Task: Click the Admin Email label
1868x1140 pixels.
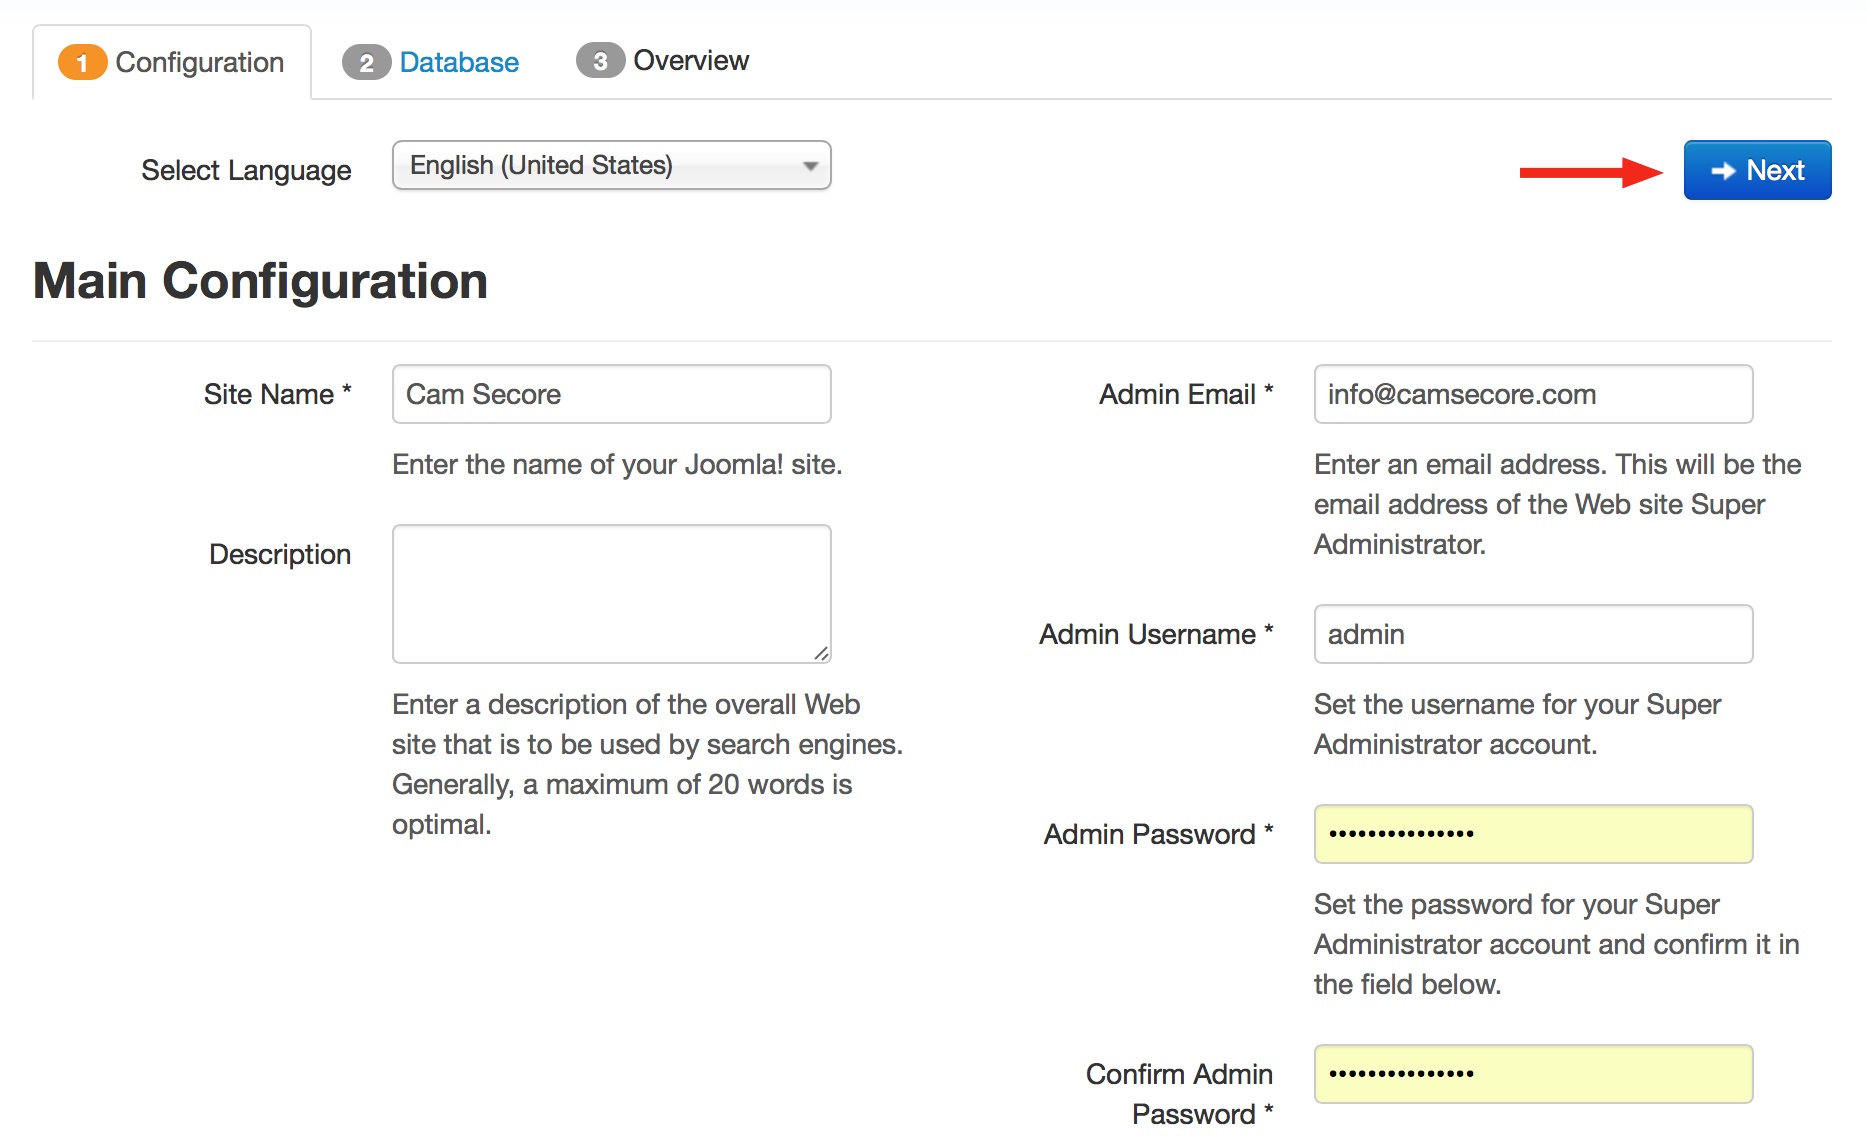Action: [x=1178, y=395]
